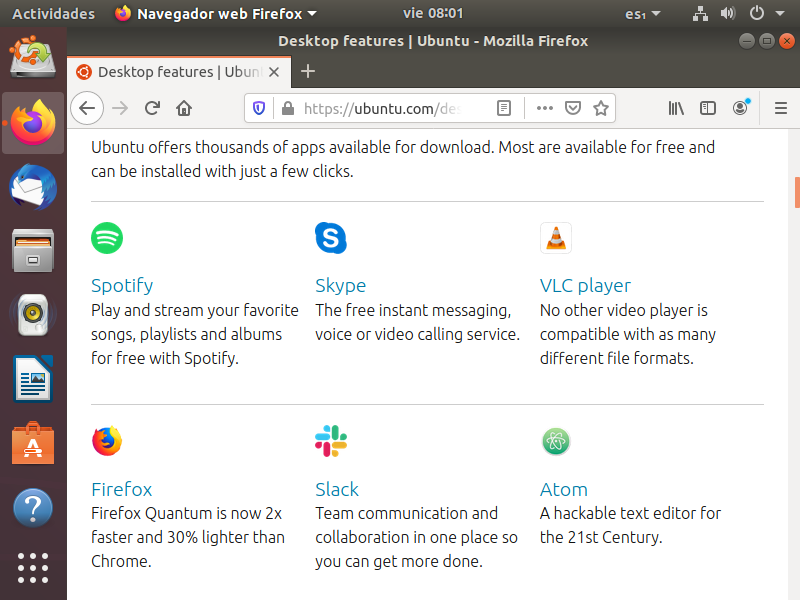Click the Firefox logo on the webpage
Image resolution: width=800 pixels, height=600 pixels.
pos(107,441)
